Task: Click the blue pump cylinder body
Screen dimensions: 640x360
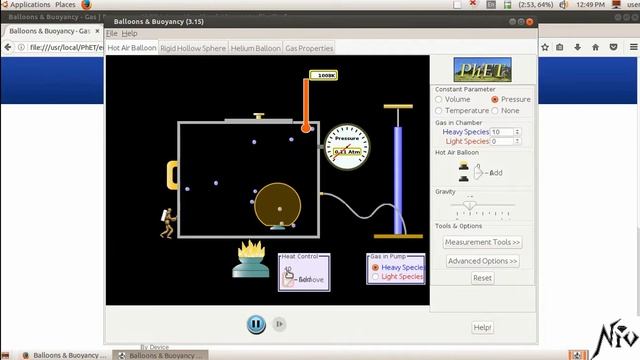Action: pos(398,181)
